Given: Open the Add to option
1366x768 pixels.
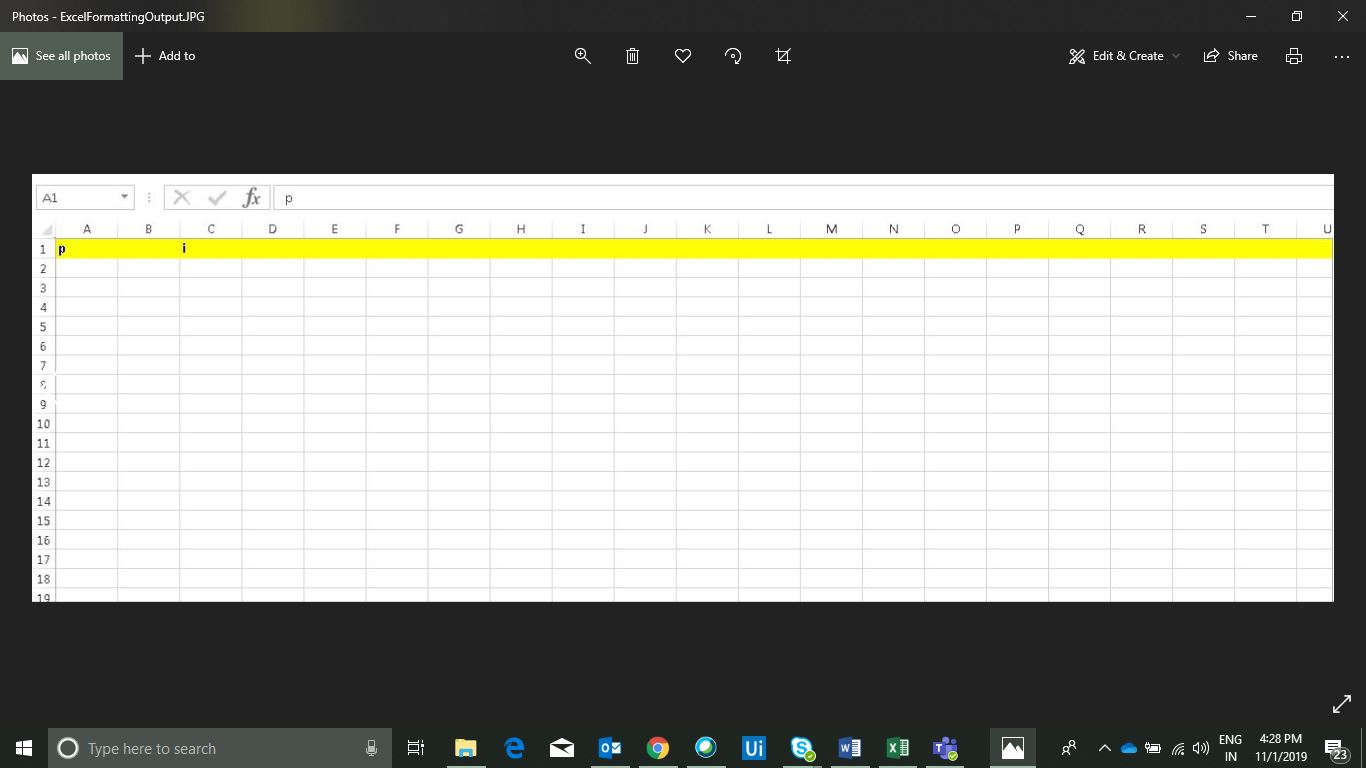Looking at the screenshot, I should (165, 56).
